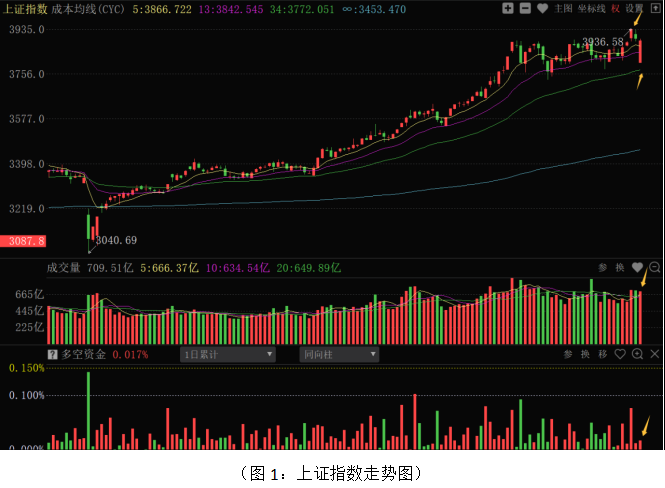Click the magnifier minus icon in 成交量 panel
The height and width of the screenshot is (488, 665).
tap(655, 268)
